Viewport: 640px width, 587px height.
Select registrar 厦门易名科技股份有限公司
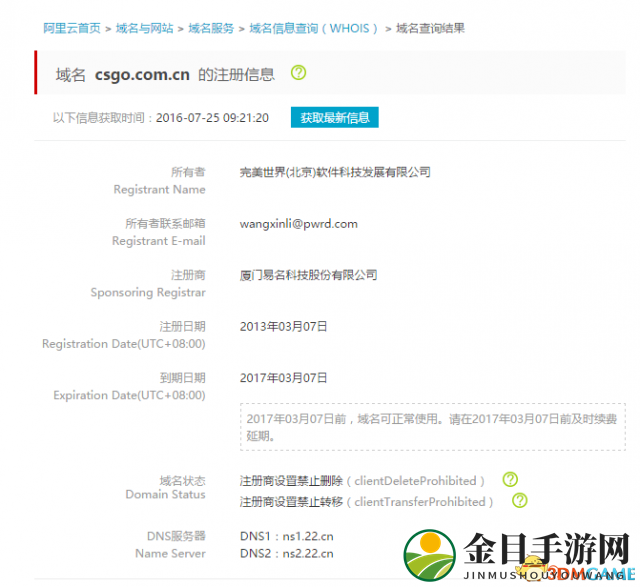point(309,275)
